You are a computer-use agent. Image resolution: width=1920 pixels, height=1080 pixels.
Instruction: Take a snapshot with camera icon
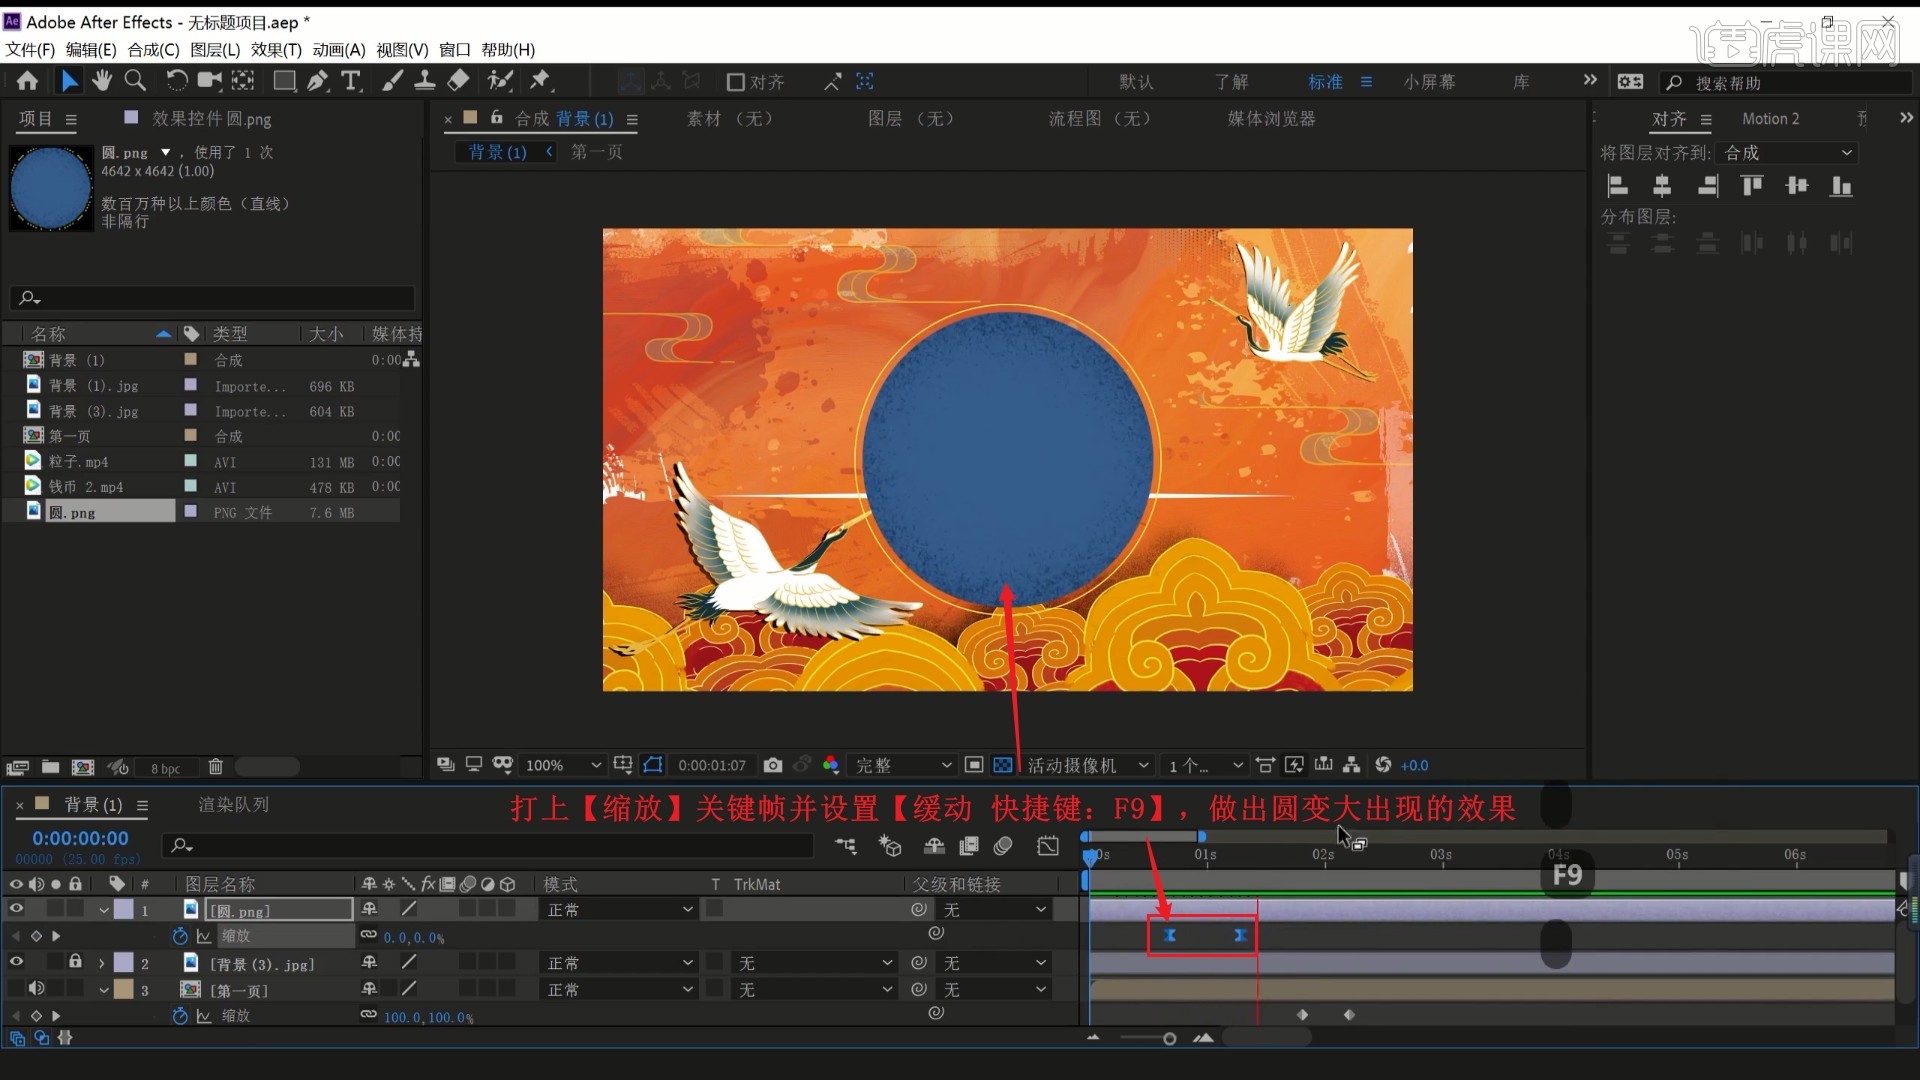tap(773, 765)
